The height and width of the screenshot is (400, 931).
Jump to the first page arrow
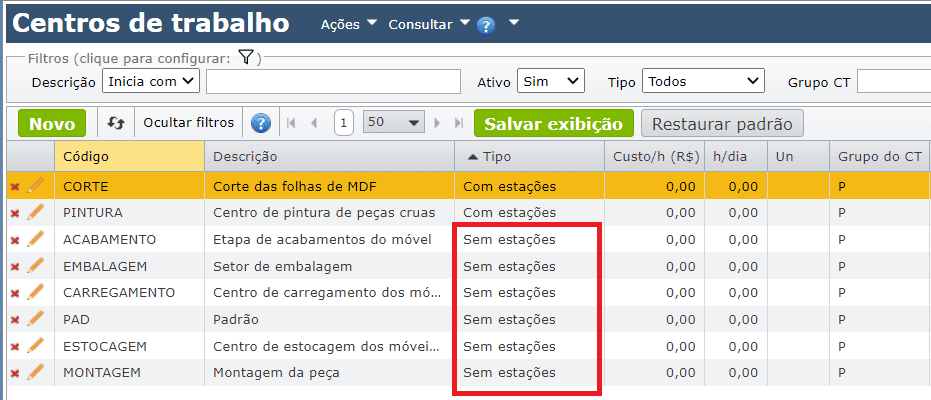coord(292,123)
